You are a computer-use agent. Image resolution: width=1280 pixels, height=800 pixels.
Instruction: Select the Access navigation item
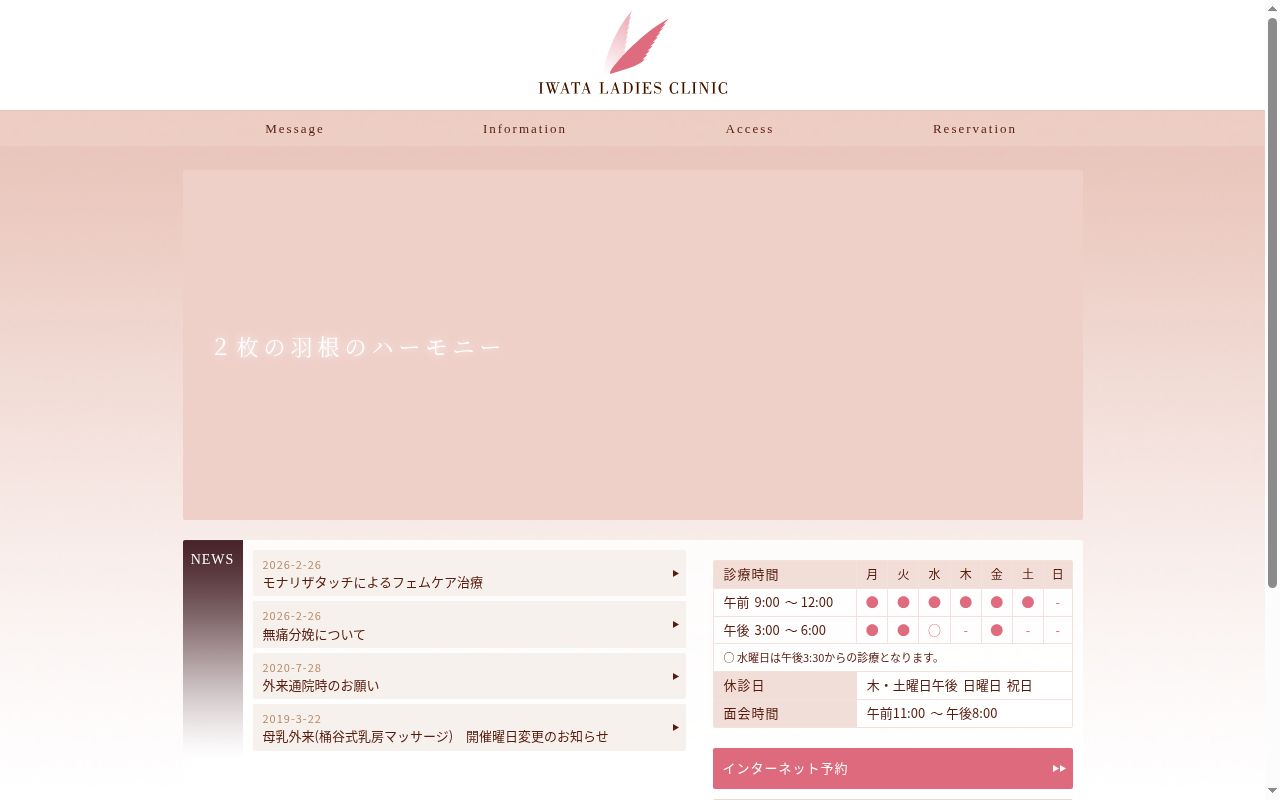[750, 129]
